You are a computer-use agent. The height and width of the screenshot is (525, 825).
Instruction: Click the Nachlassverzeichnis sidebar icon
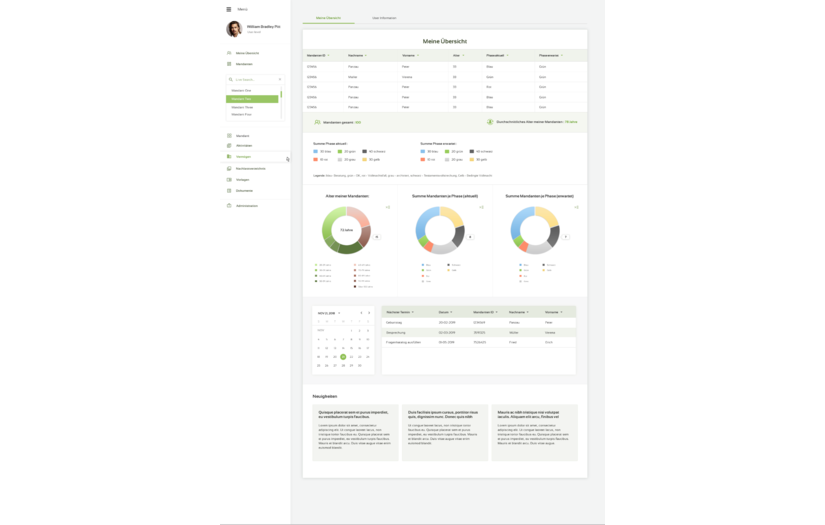[229, 168]
